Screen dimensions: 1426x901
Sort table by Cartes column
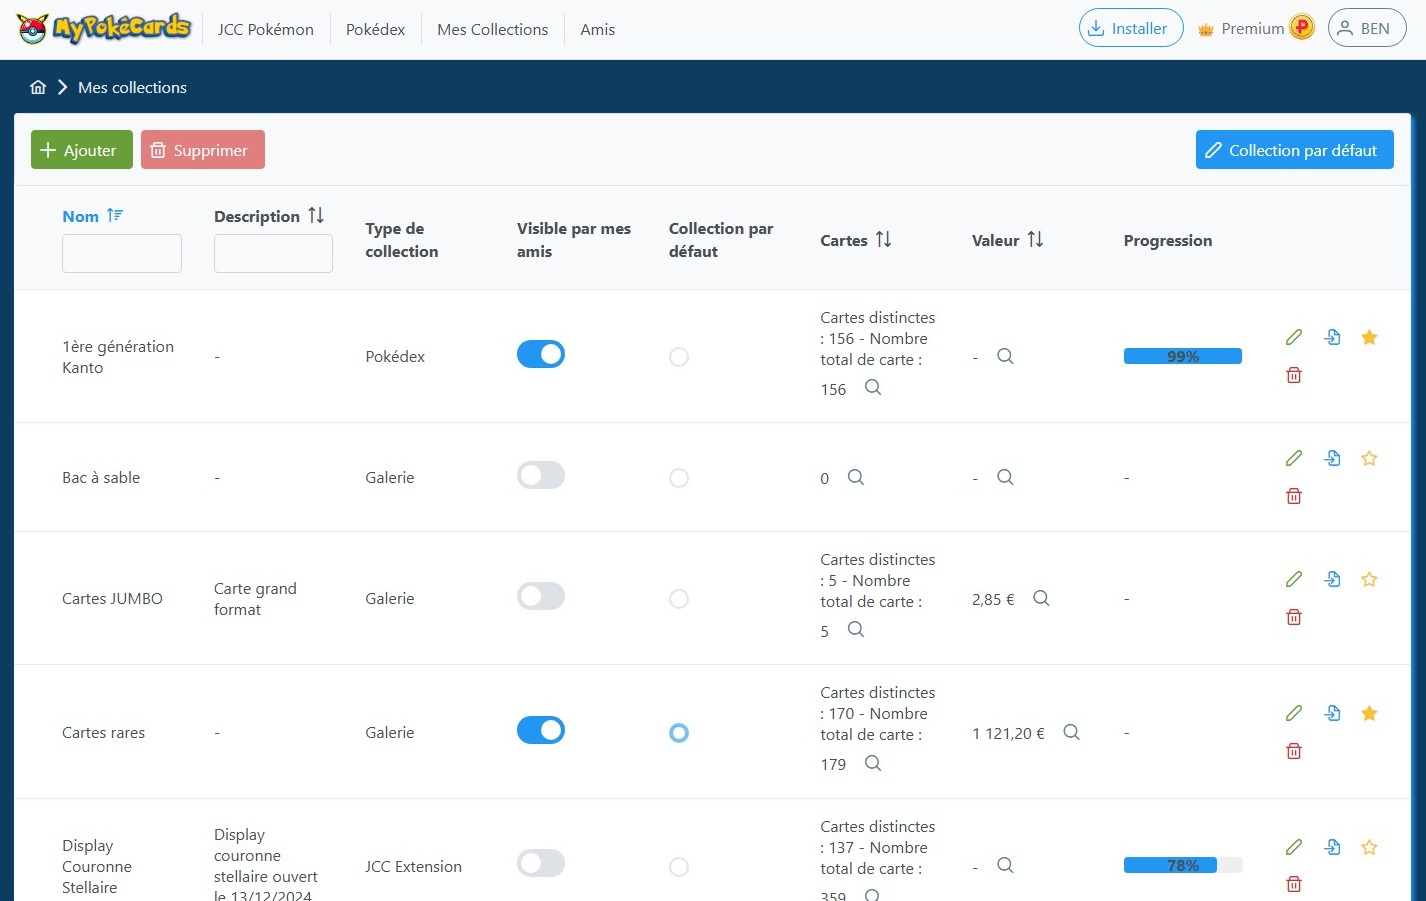(x=883, y=239)
